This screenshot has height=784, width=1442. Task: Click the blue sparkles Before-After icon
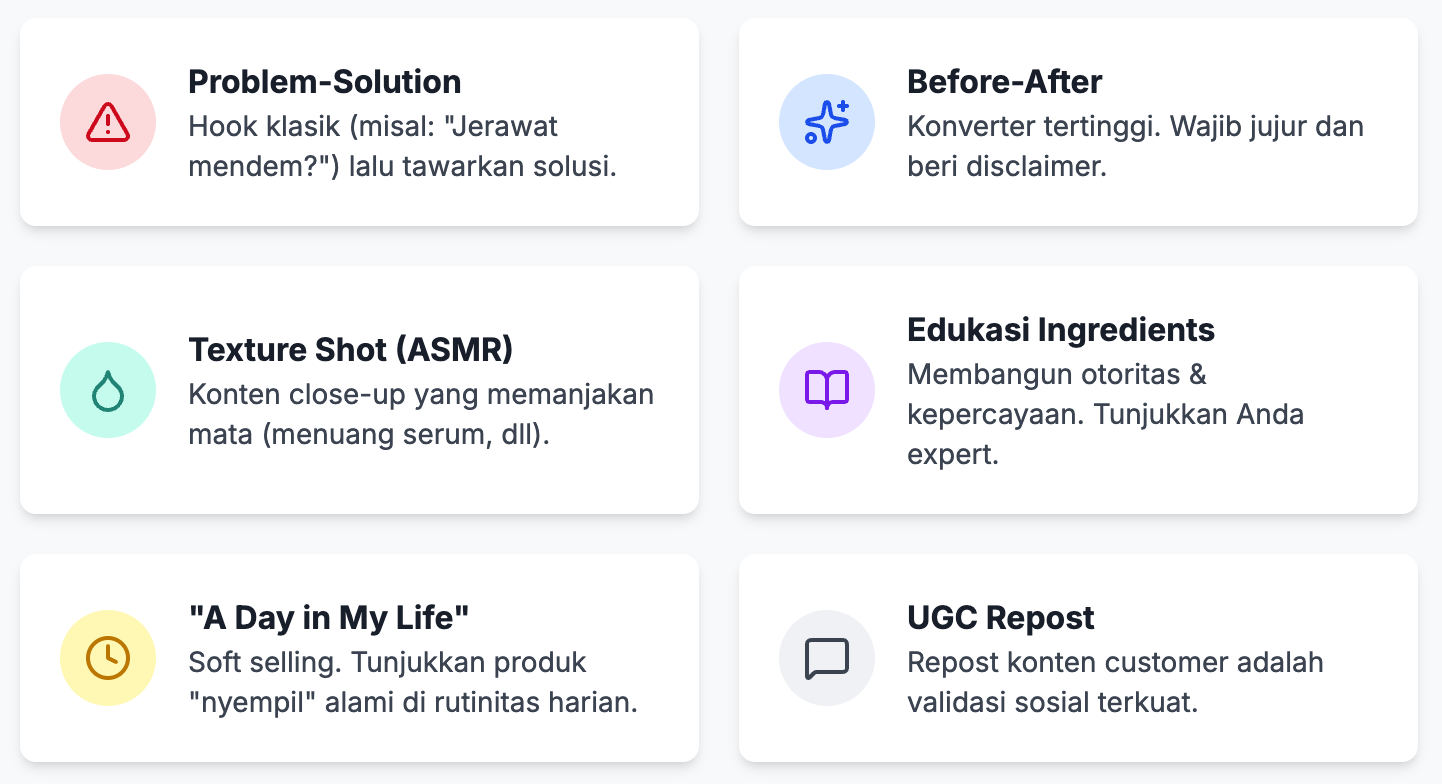tap(827, 122)
